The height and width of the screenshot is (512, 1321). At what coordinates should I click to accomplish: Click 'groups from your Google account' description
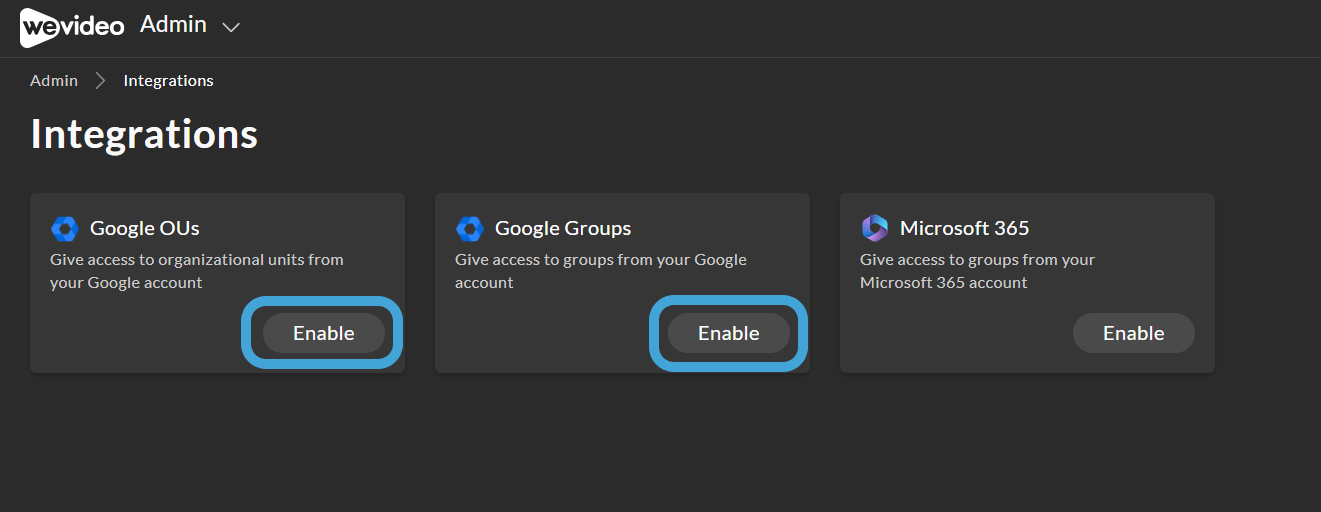[x=601, y=271]
